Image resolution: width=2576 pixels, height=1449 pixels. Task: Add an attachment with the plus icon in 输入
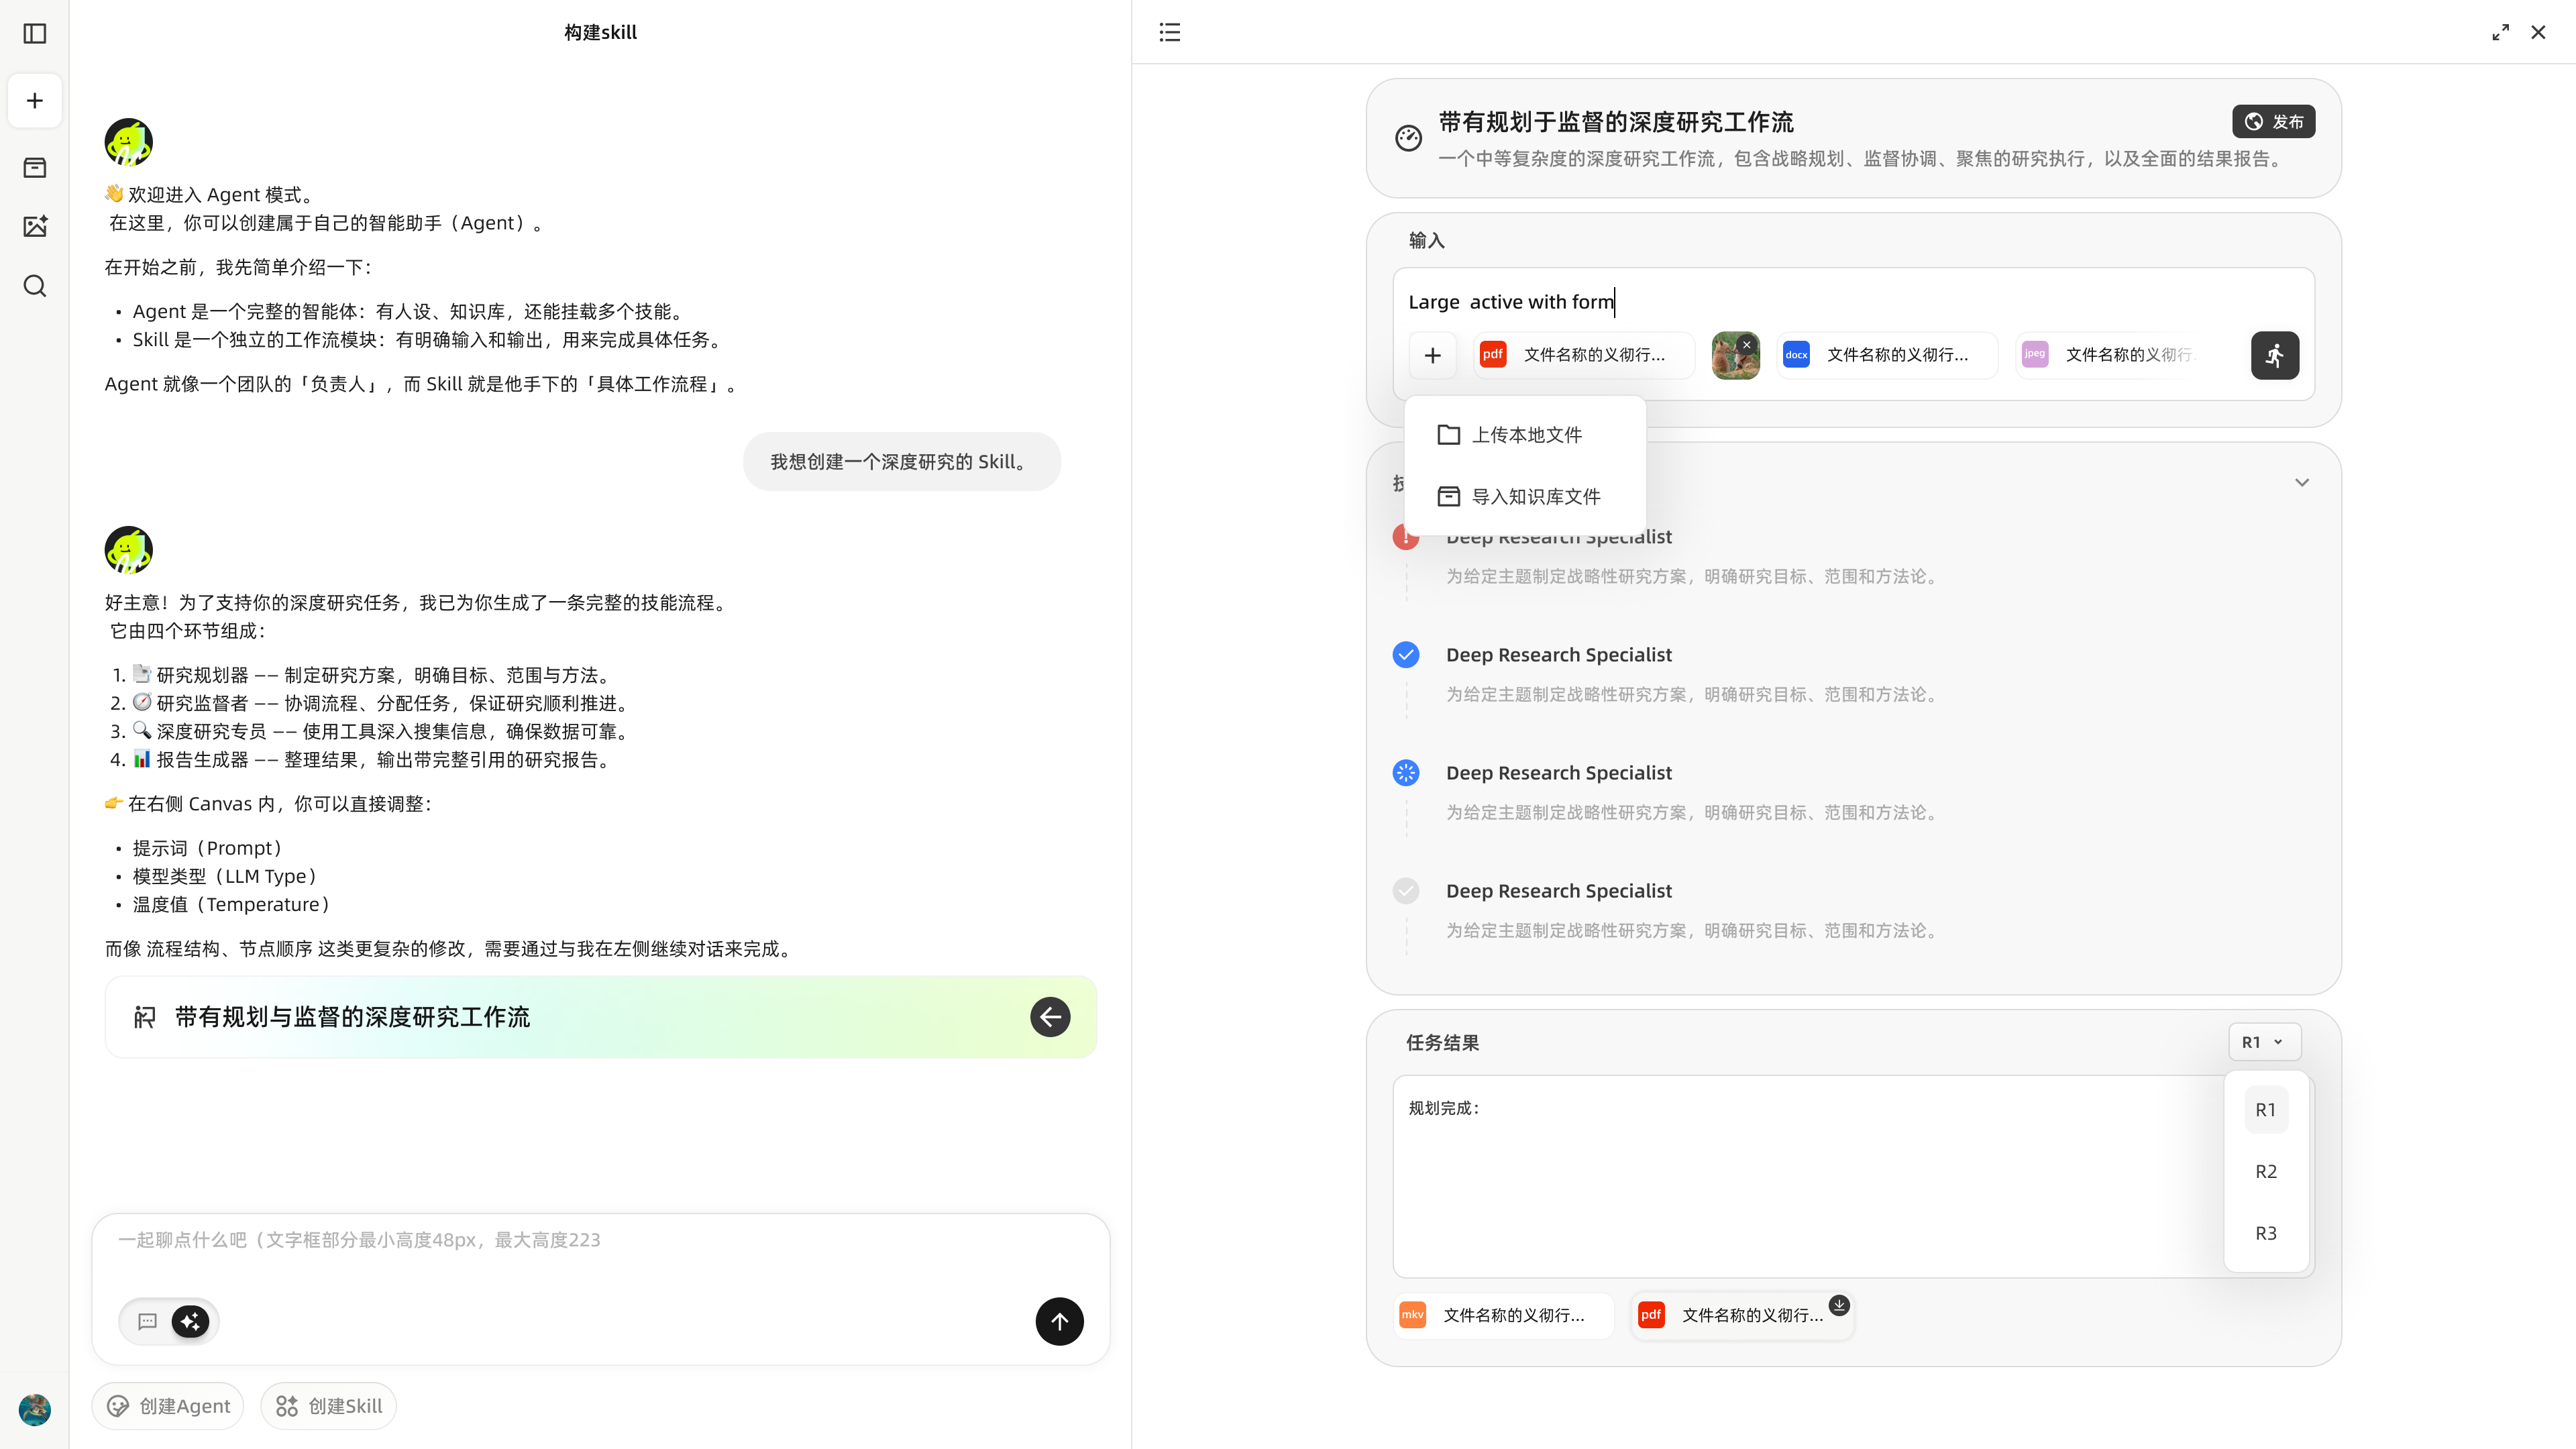coord(1433,355)
